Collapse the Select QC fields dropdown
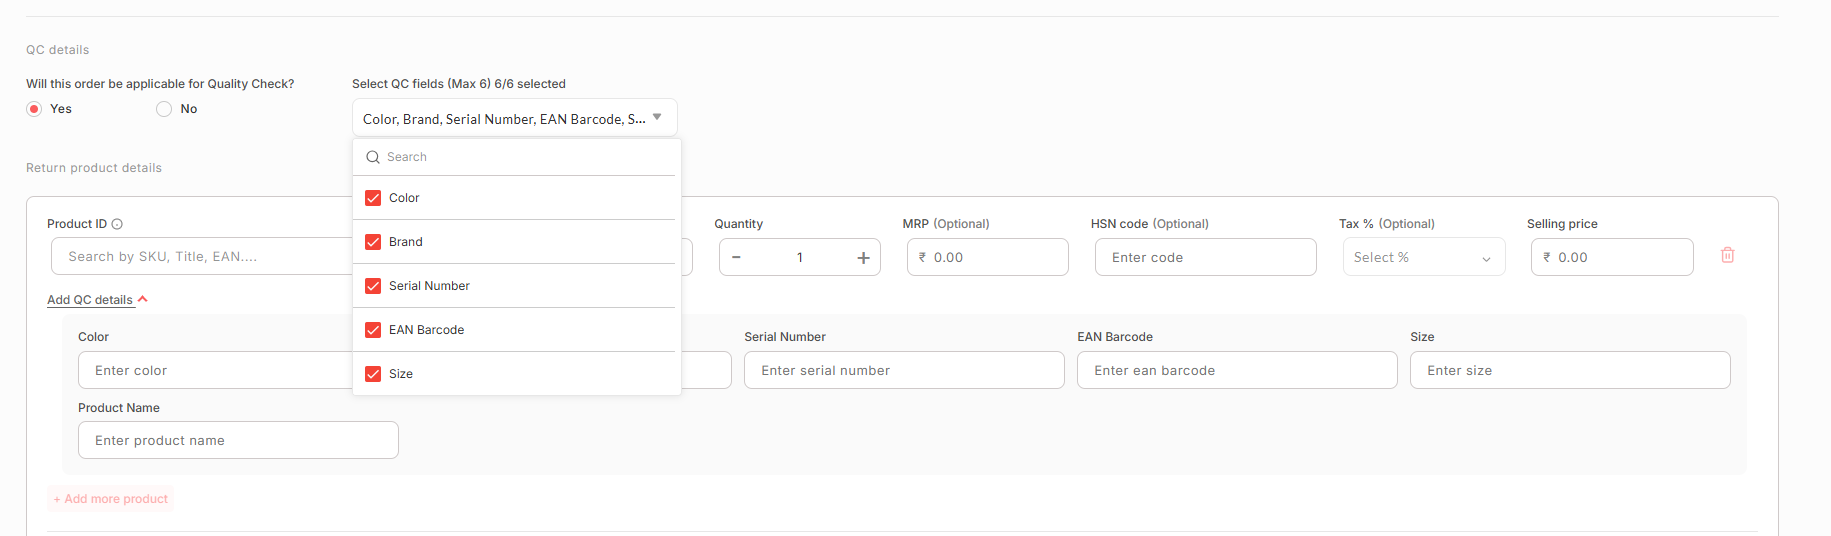The width and height of the screenshot is (1831, 536). 656,118
